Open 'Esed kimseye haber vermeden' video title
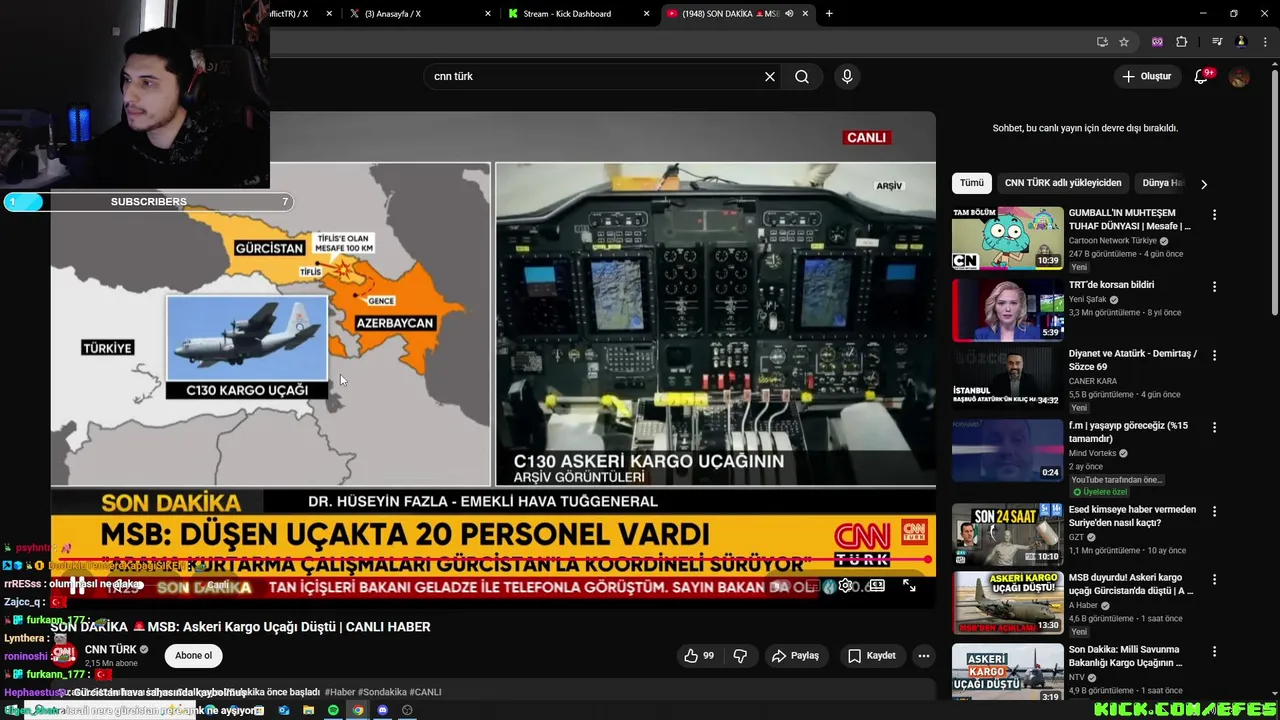1280x720 pixels. [x=1132, y=516]
